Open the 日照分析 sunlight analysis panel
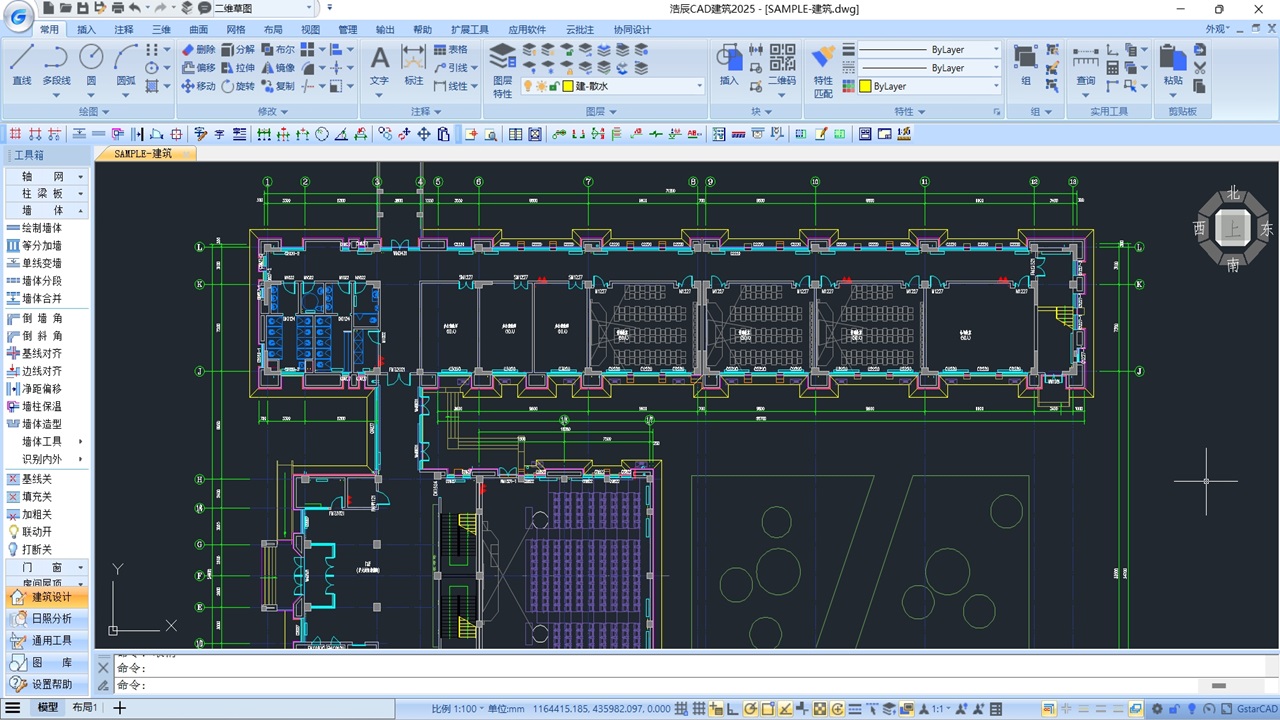The image size is (1280, 720). [51, 619]
